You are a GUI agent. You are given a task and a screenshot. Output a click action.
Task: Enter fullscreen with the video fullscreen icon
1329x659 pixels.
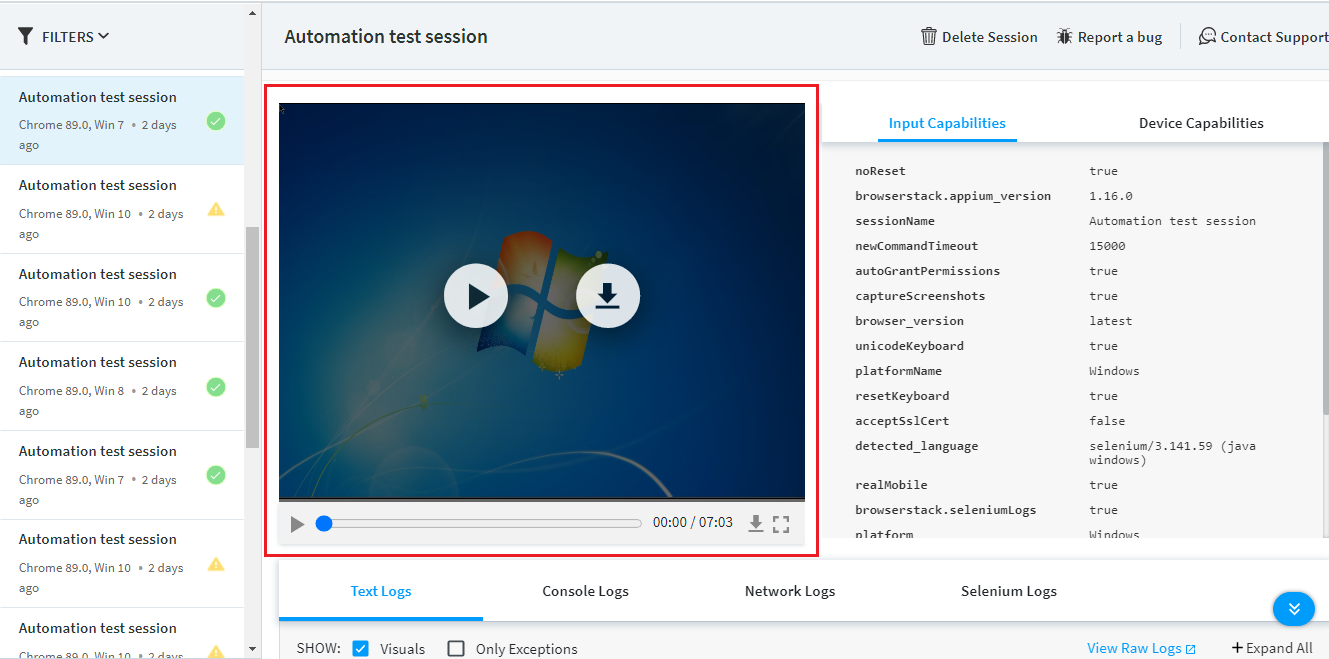(781, 523)
